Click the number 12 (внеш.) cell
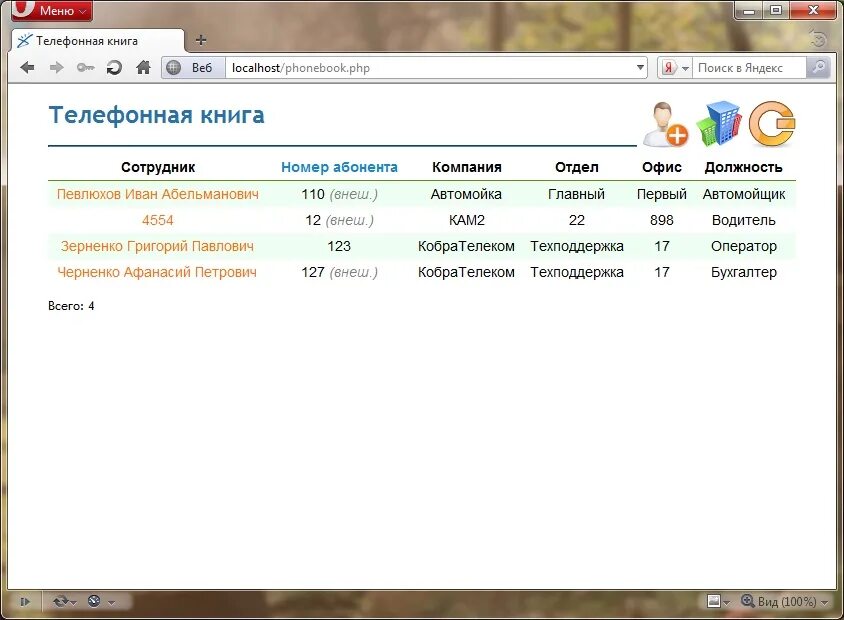The image size is (844, 620). click(x=339, y=220)
